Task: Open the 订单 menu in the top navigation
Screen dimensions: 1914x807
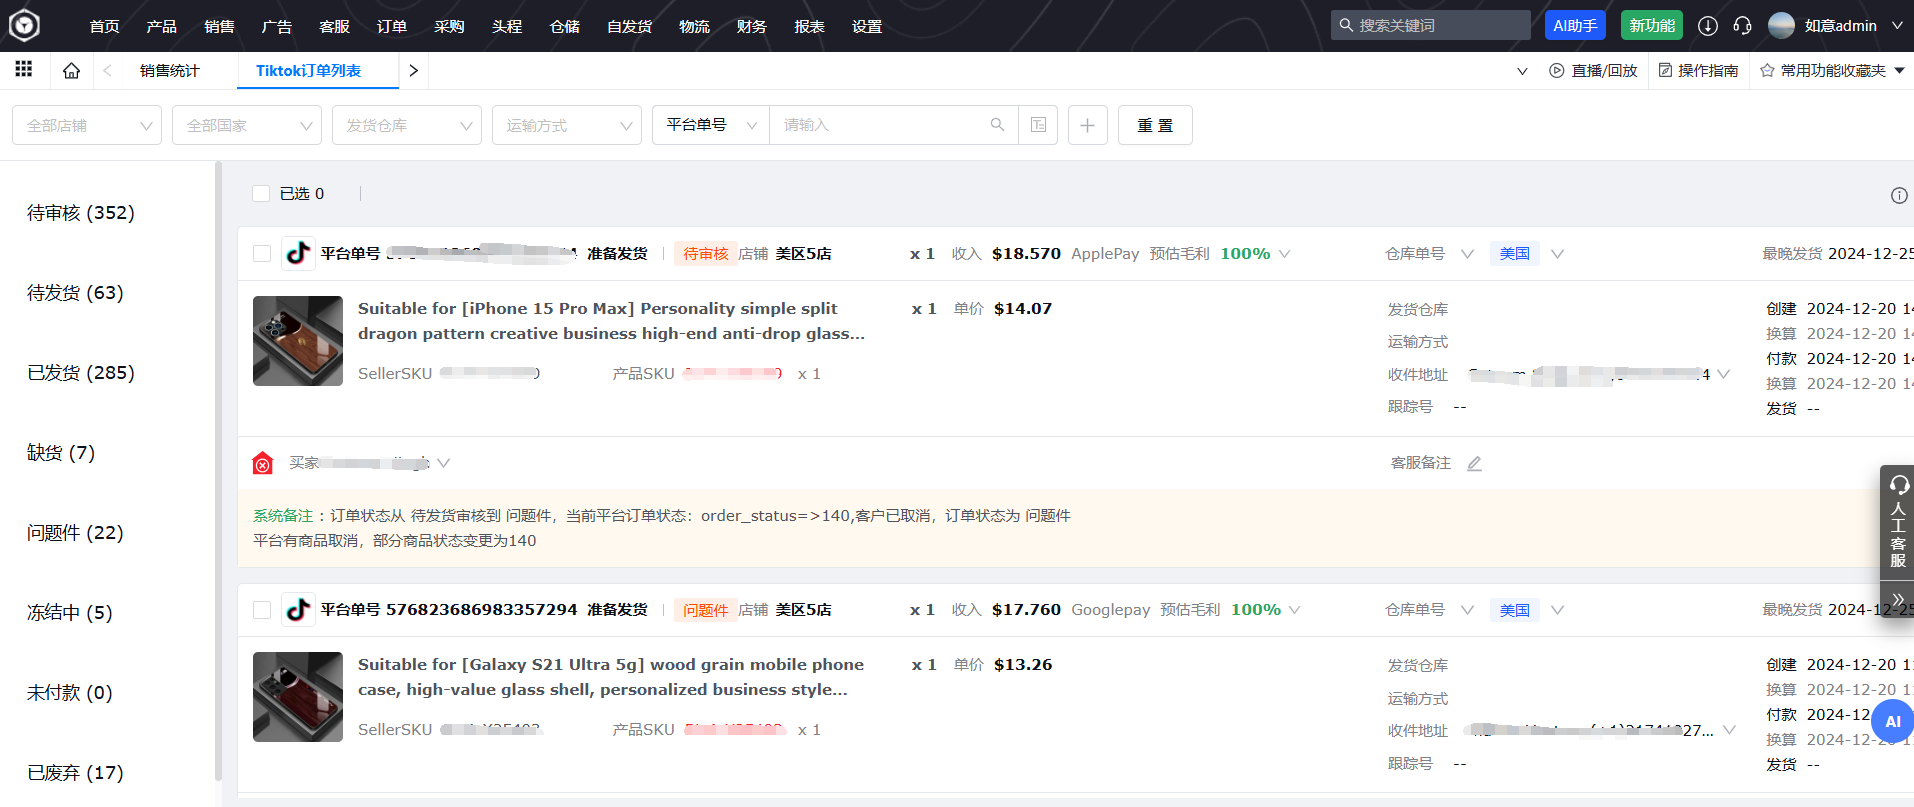Action: pos(392,26)
